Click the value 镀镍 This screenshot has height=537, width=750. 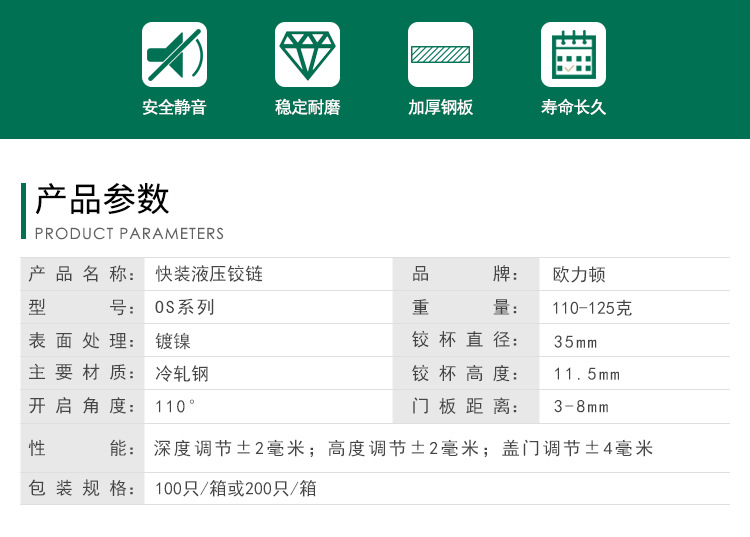point(173,341)
